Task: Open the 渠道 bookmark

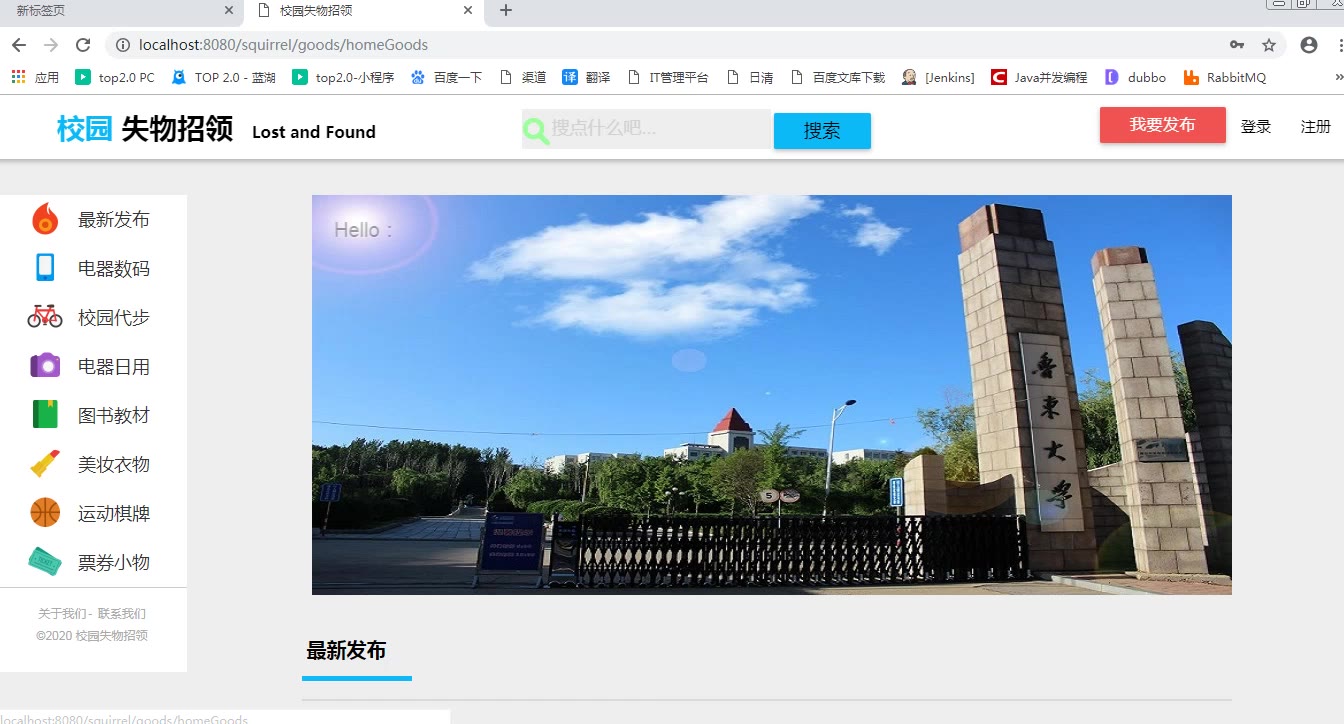Action: tap(523, 77)
